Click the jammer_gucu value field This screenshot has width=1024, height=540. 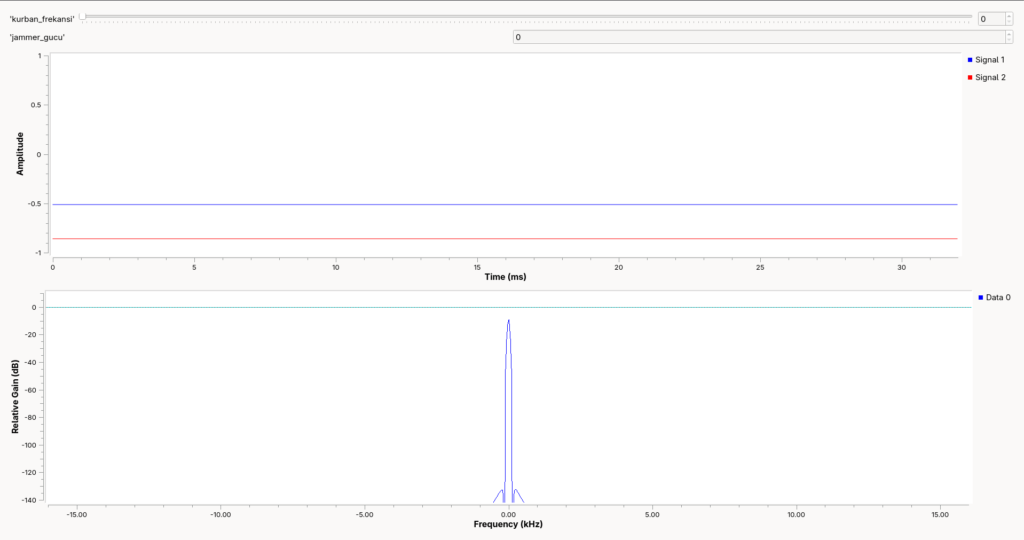pos(759,37)
